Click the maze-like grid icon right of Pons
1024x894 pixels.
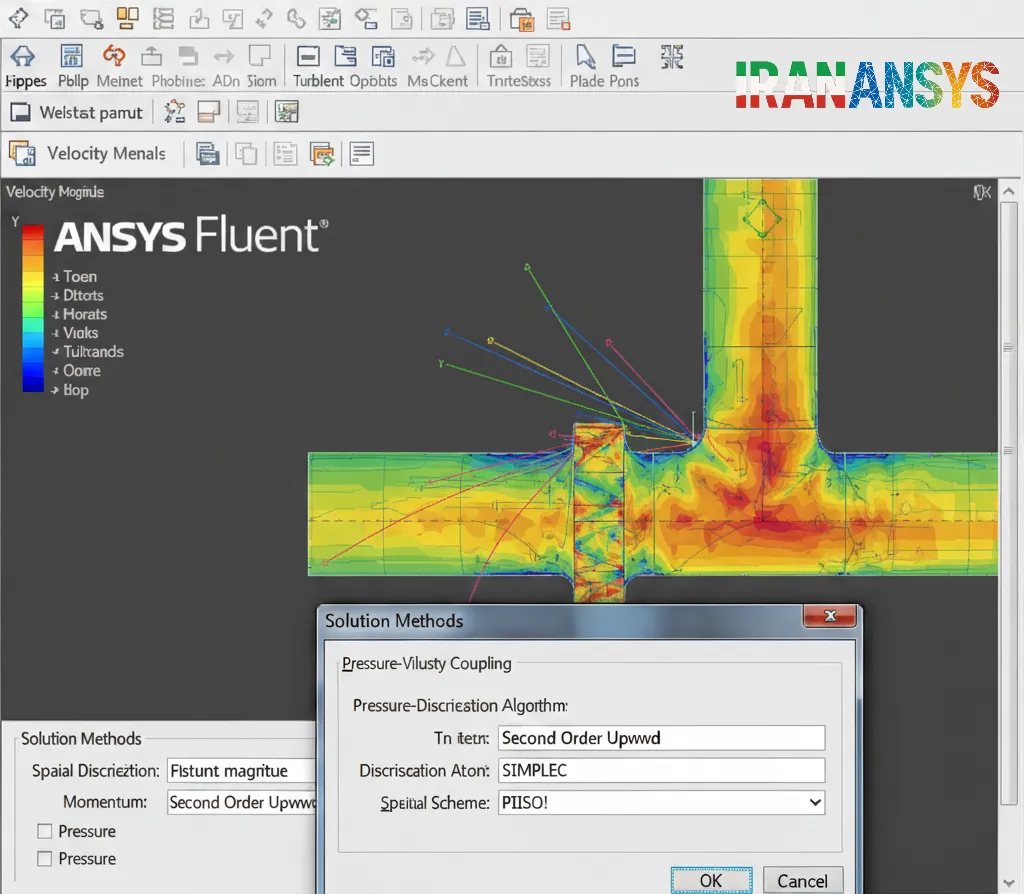671,57
